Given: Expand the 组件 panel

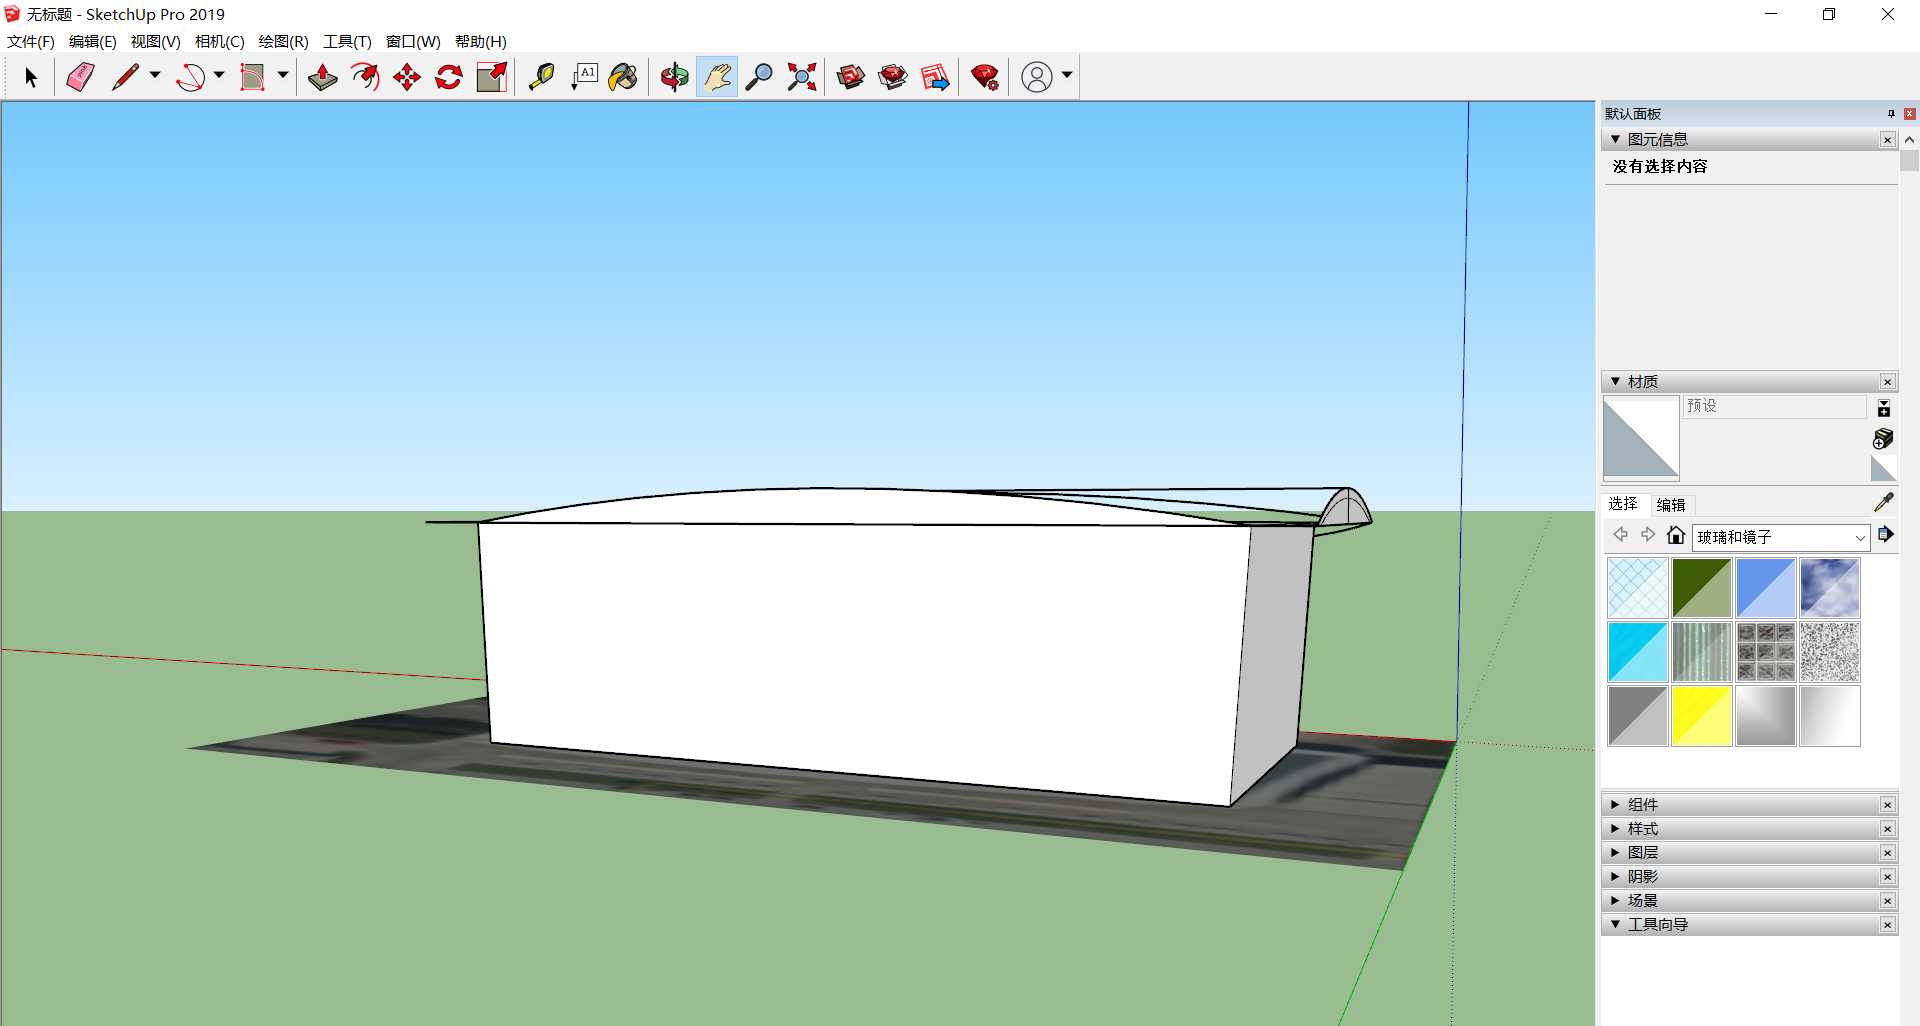Looking at the screenshot, I should [1615, 805].
